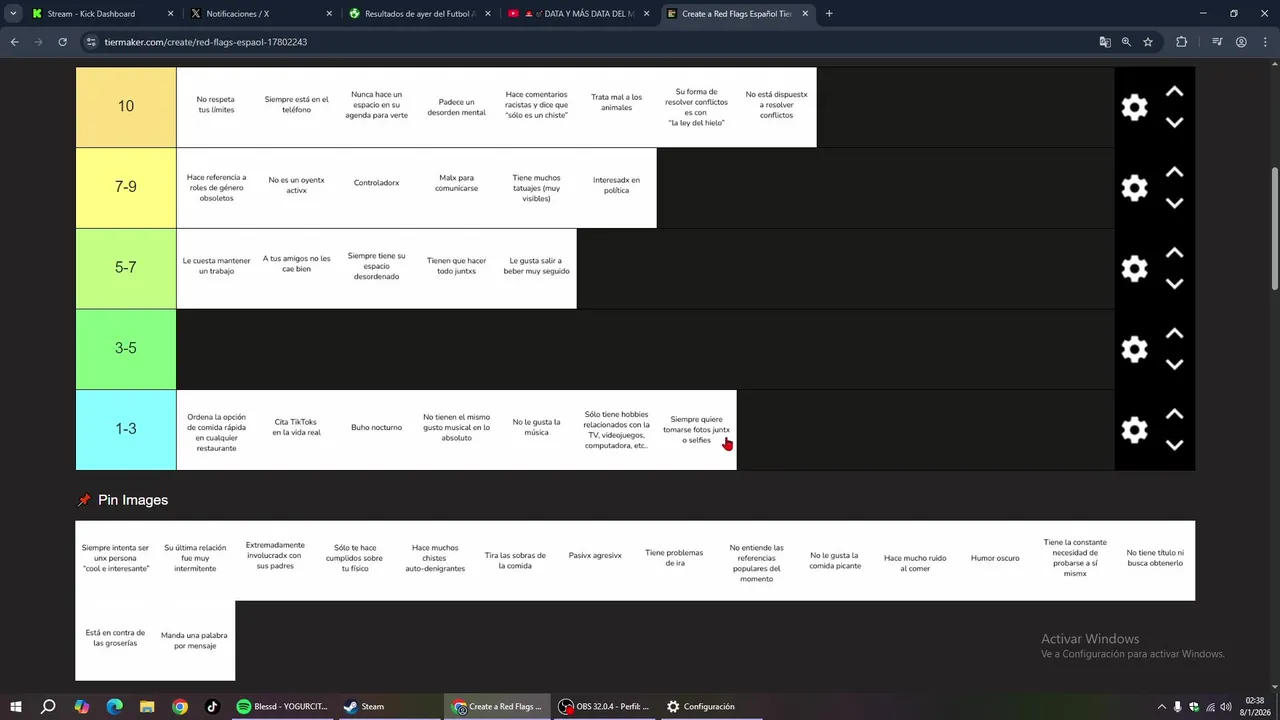Switch to DATA Y MÁS DATA tab
1280x720 pixels.
click(580, 14)
